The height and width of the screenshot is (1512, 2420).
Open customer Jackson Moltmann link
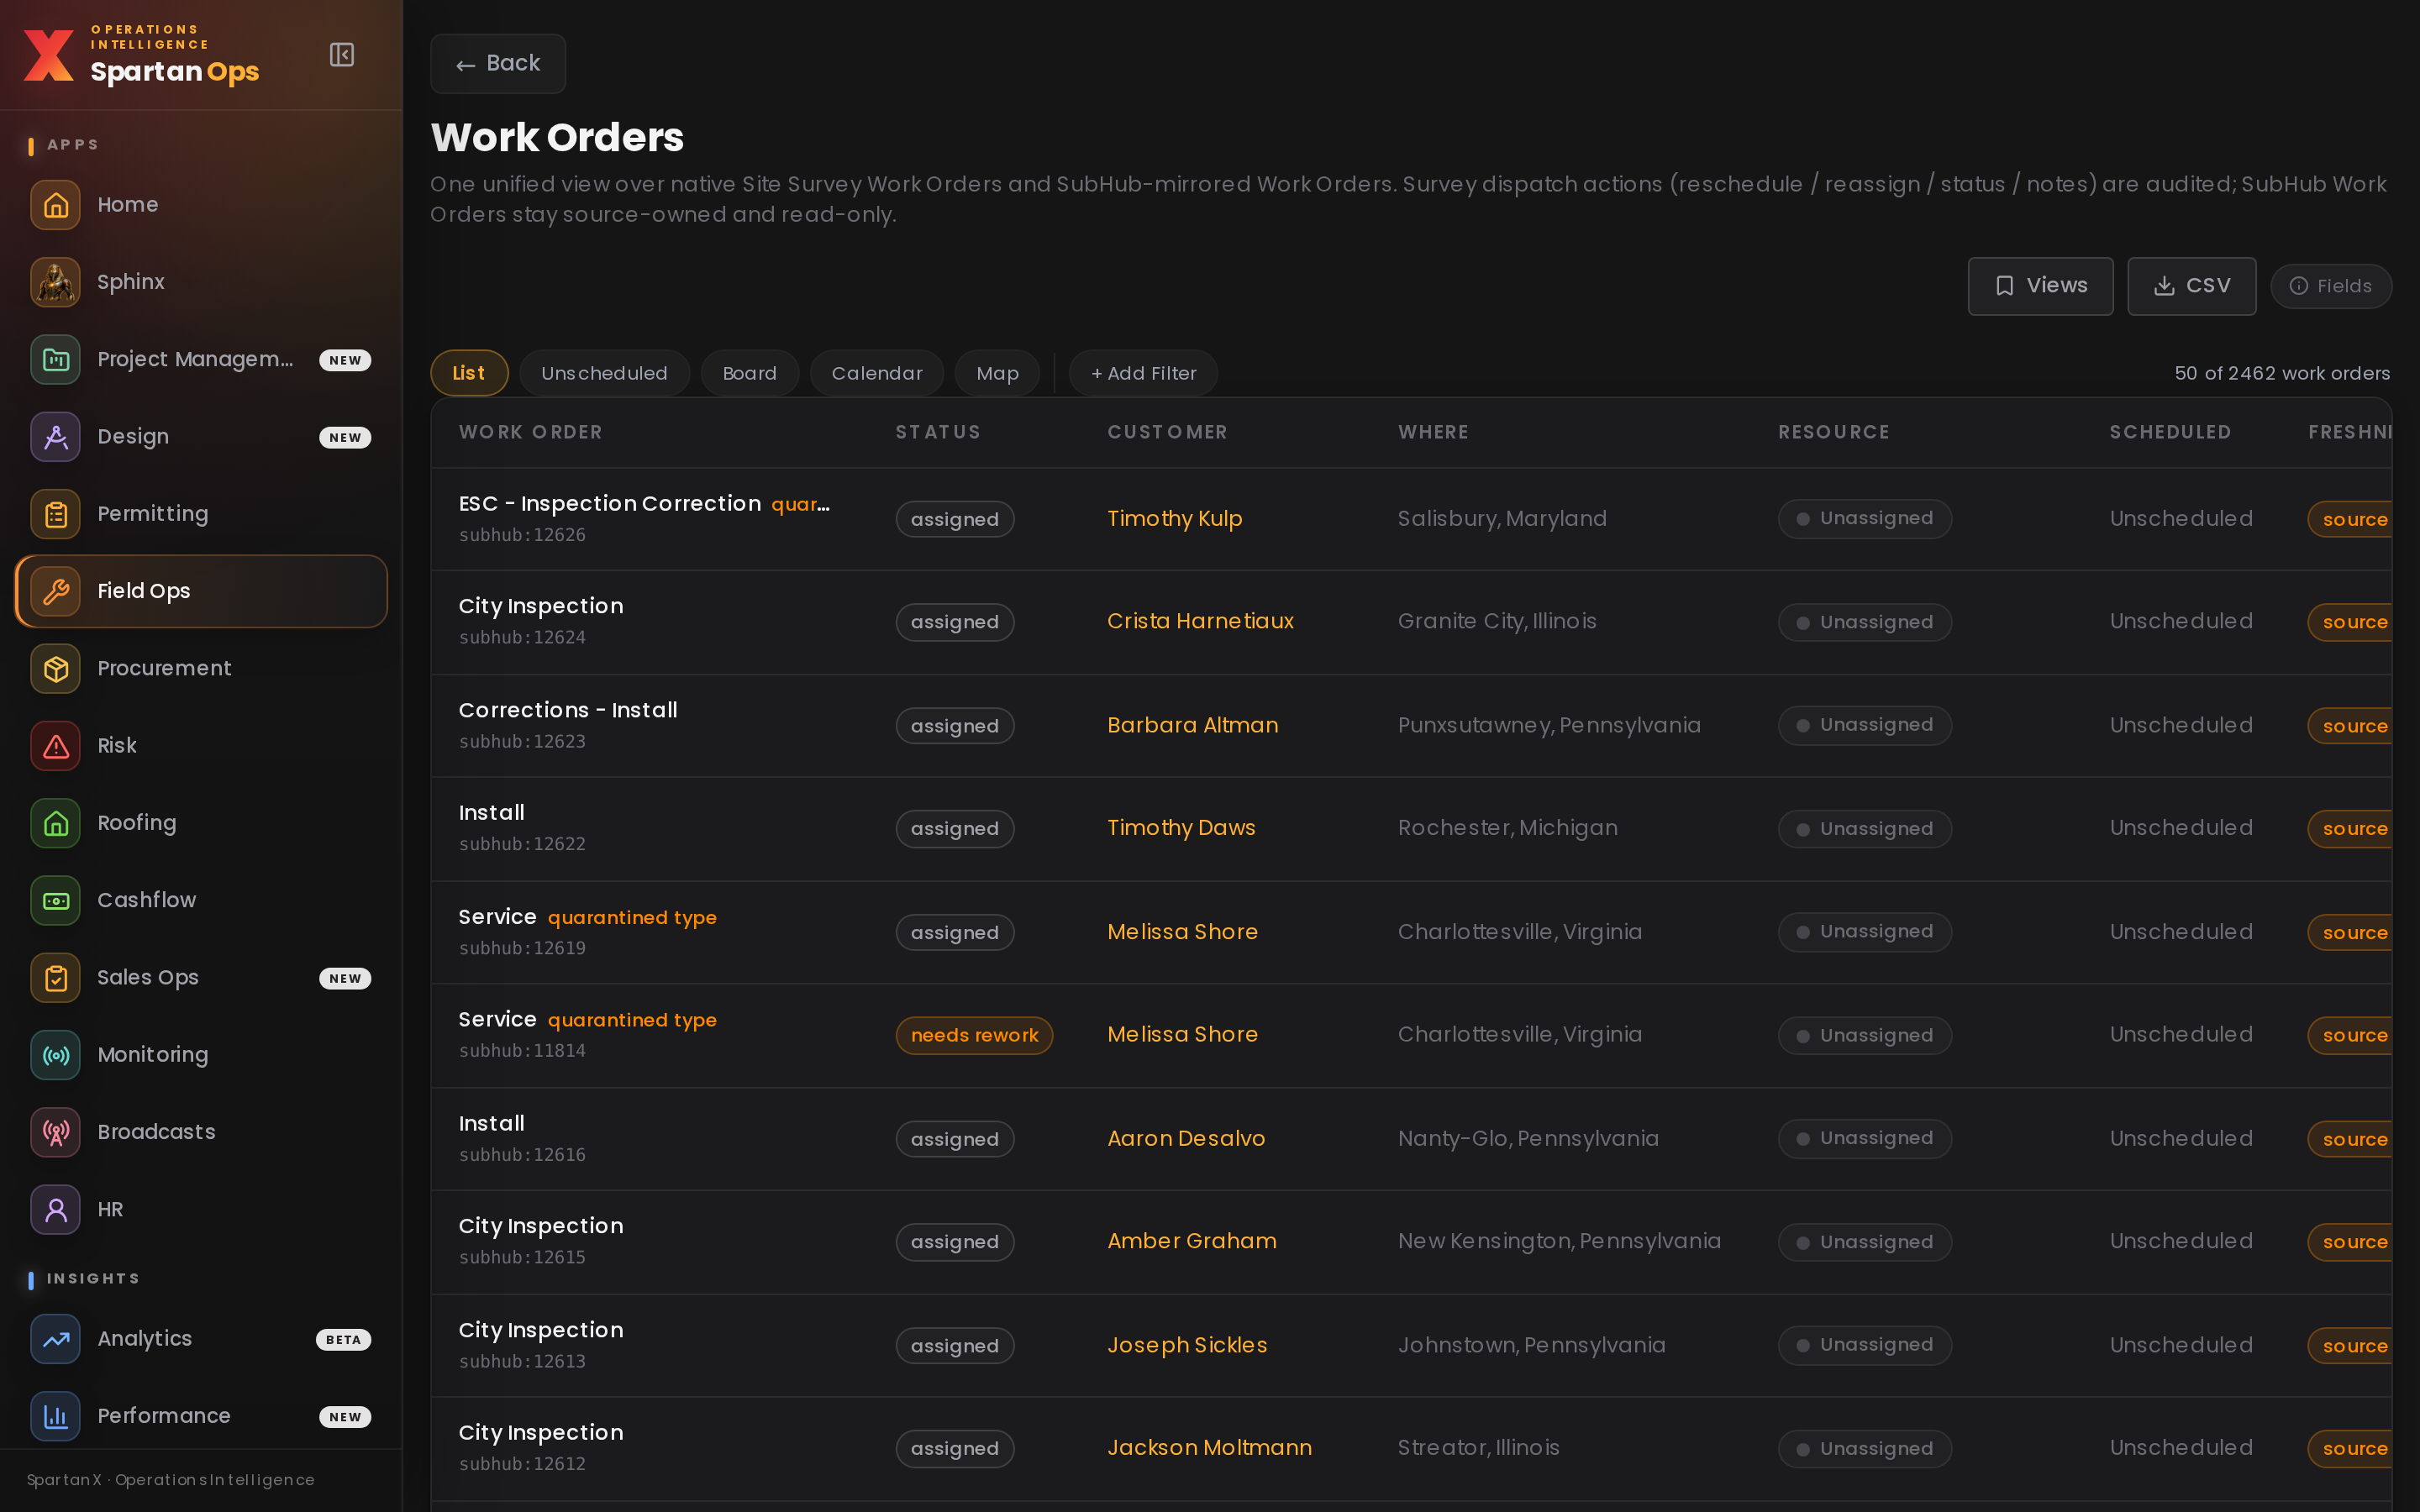[1209, 1447]
